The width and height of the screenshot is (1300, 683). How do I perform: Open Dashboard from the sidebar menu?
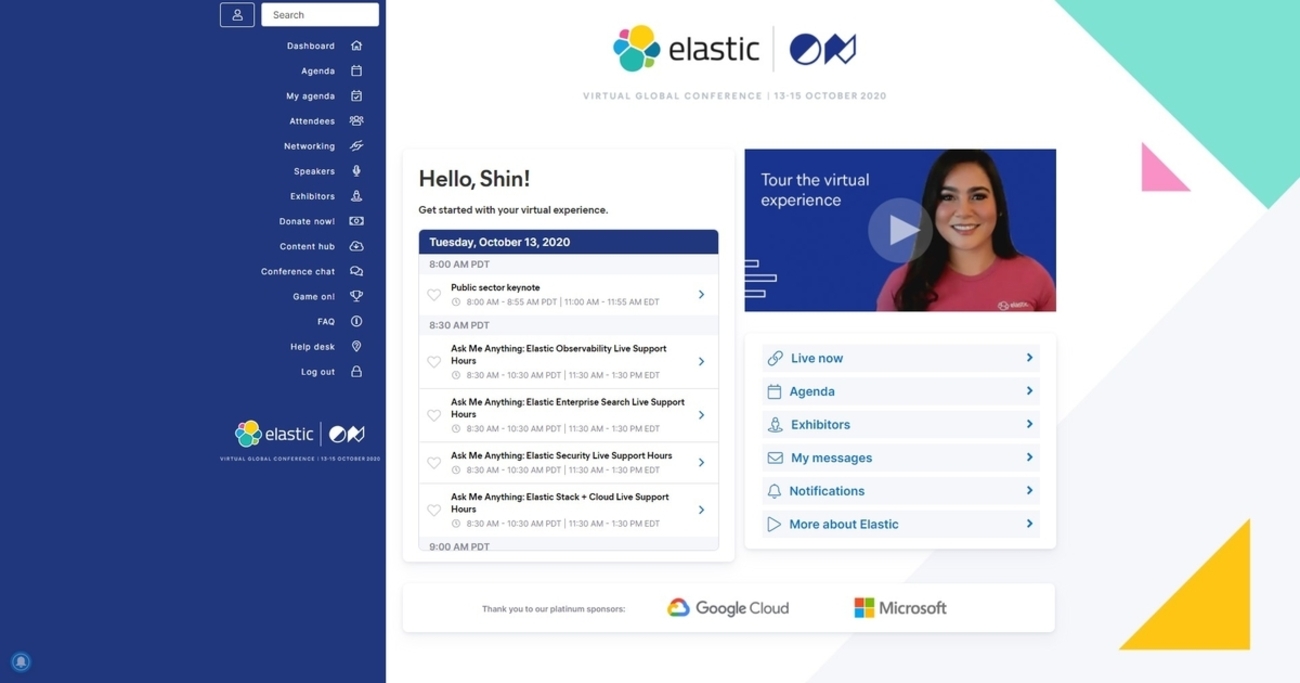pyautogui.click(x=311, y=46)
